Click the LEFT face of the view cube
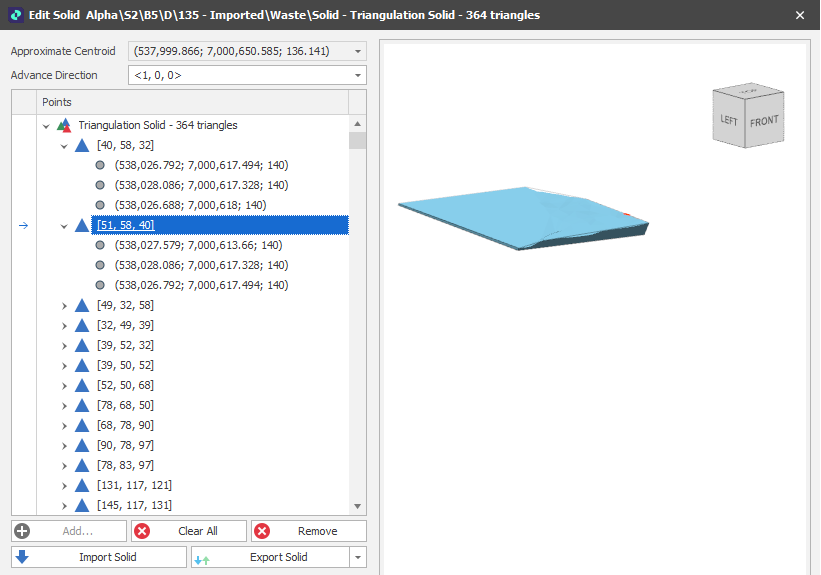Screen dimensions: 821x575 (x=729, y=119)
